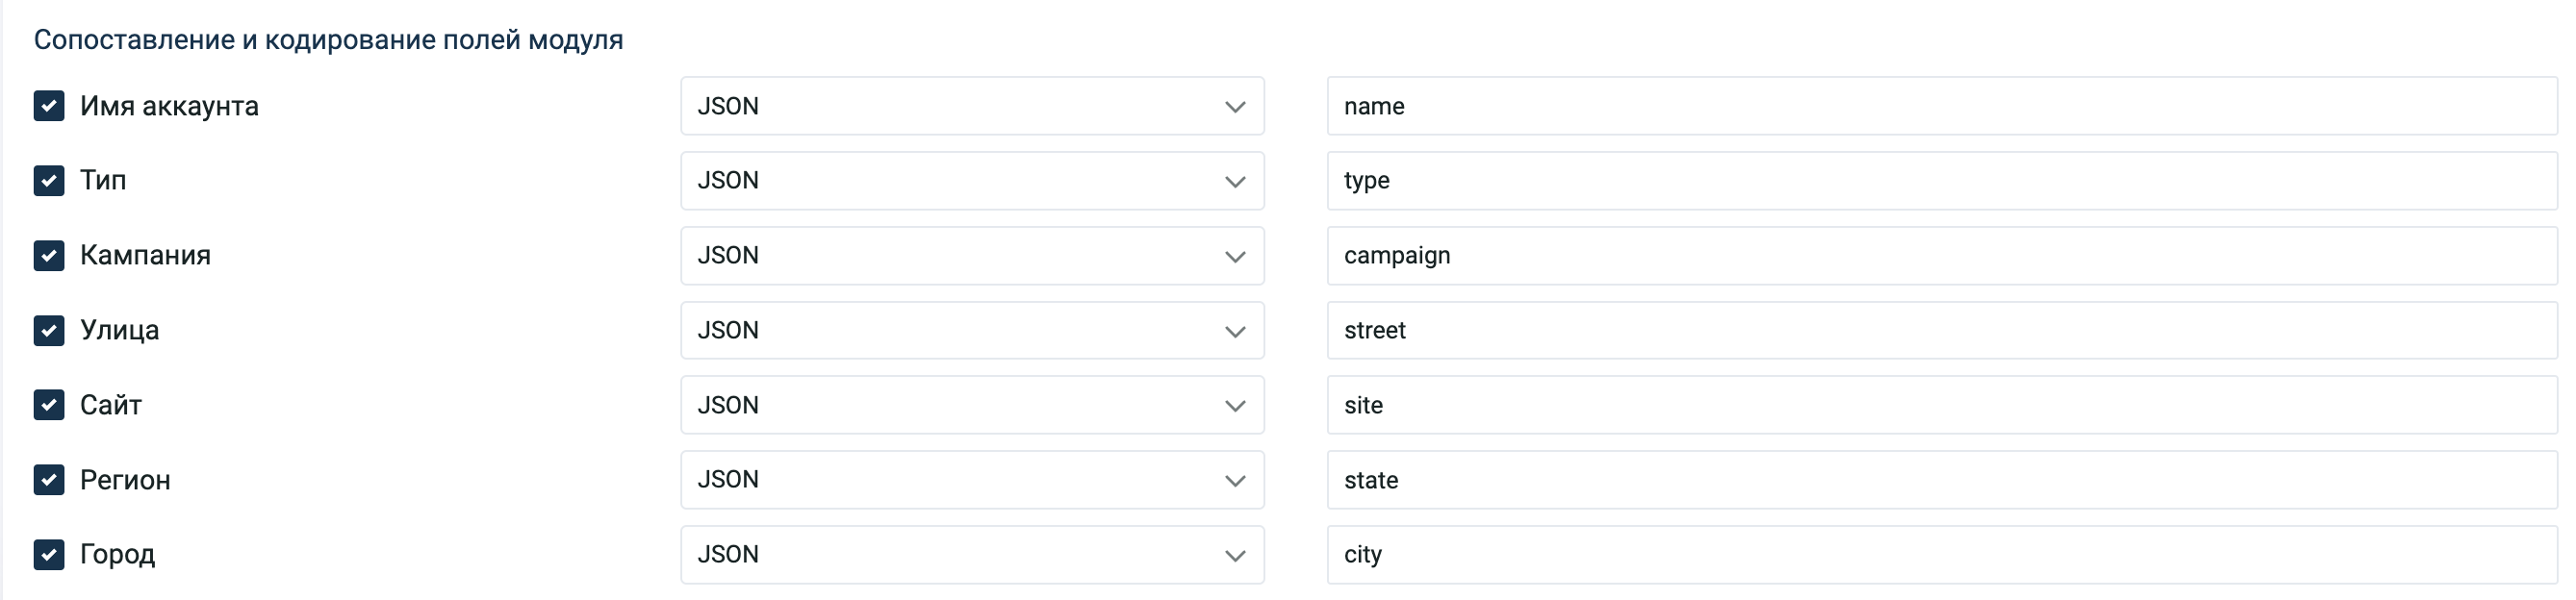Image resolution: width=2576 pixels, height=600 pixels.
Task: Focus the campaign text field
Action: (1942, 256)
